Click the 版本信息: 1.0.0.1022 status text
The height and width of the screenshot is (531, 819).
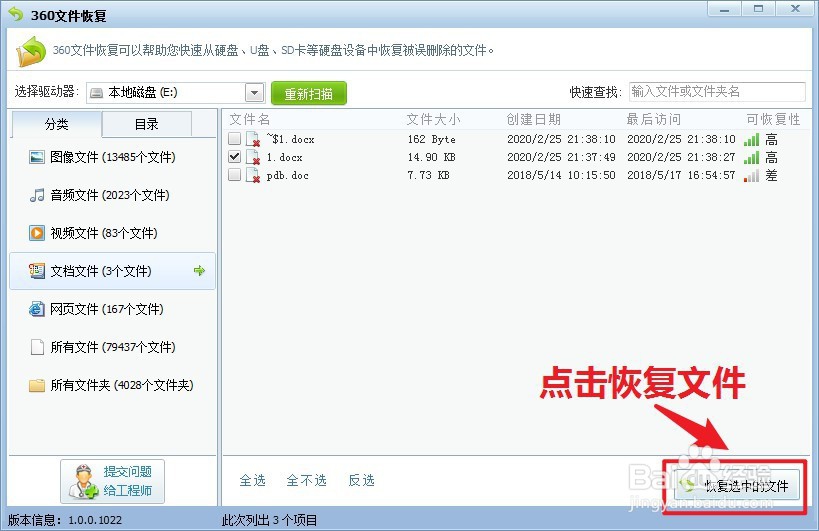(65, 520)
